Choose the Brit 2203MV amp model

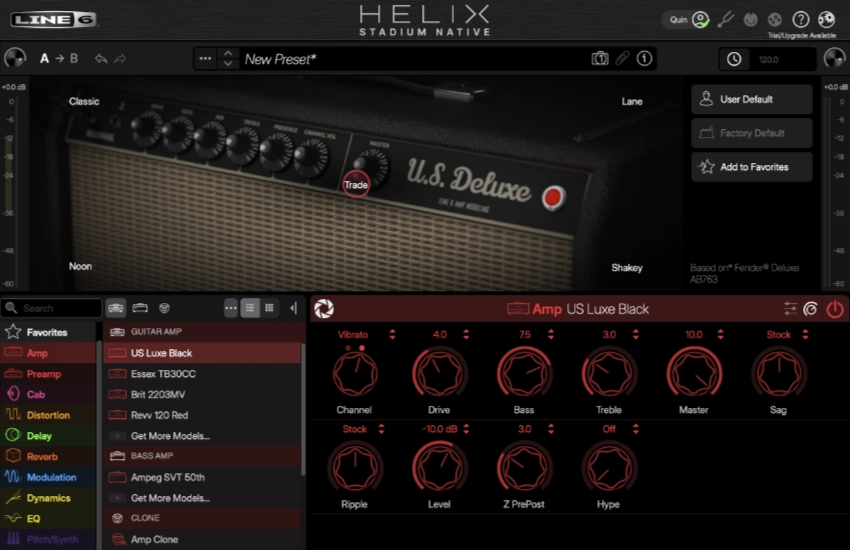pyautogui.click(x=202, y=394)
